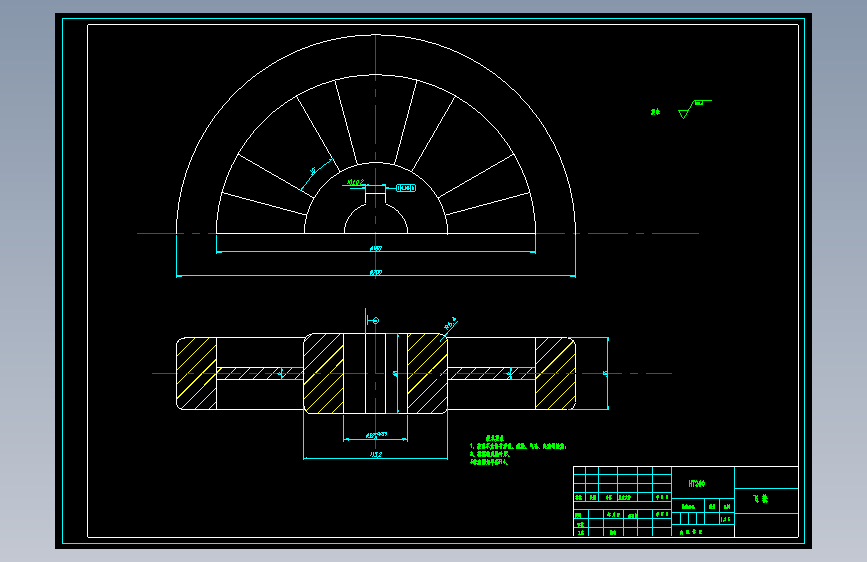The height and width of the screenshot is (562, 867).
Task: Click the rim thickness dimension at the section's right
Action: tap(605, 374)
